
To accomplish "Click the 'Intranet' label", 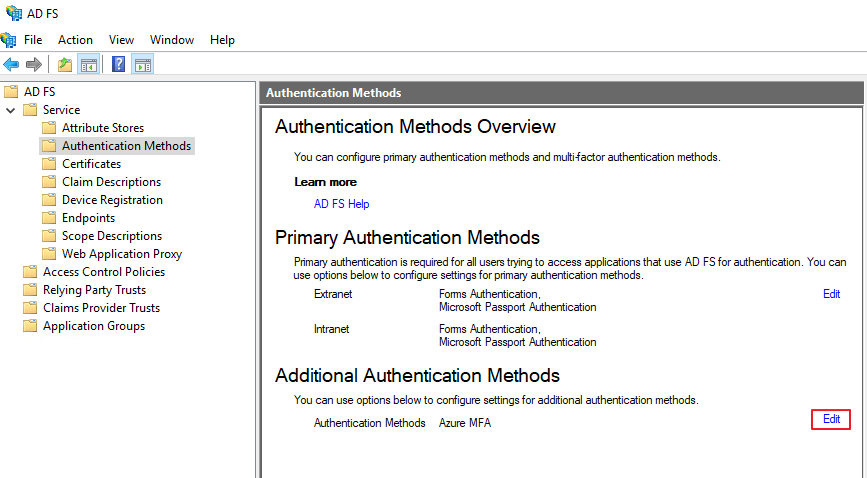I will [331, 329].
